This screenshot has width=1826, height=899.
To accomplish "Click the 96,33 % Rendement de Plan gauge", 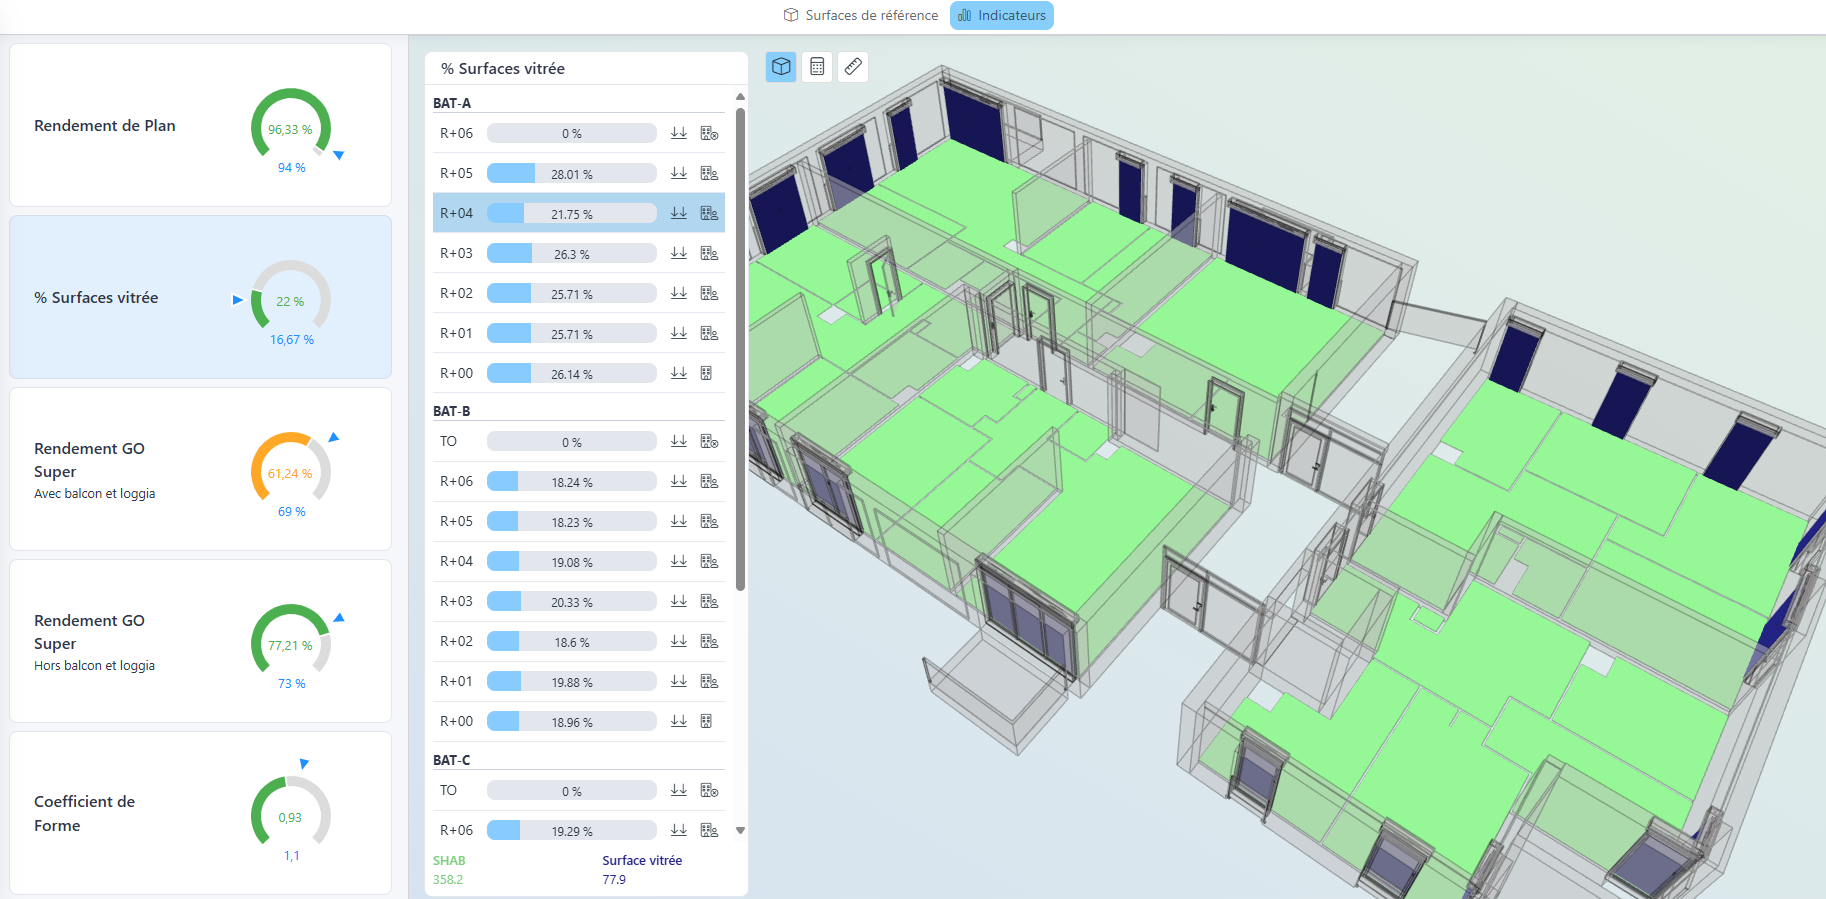I will coord(290,125).
